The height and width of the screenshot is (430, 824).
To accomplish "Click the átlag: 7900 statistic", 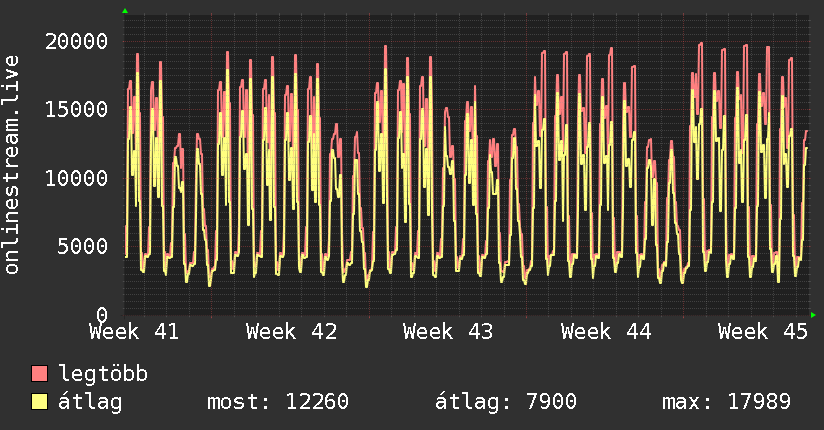I will point(506,402).
